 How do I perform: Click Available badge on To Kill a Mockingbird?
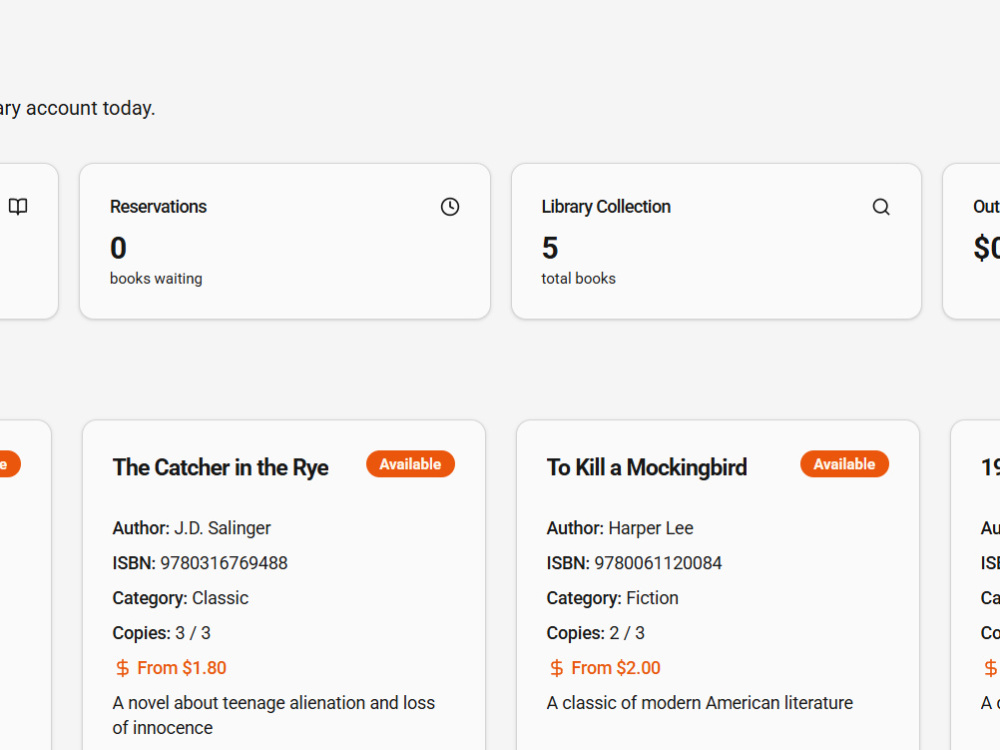(x=844, y=464)
